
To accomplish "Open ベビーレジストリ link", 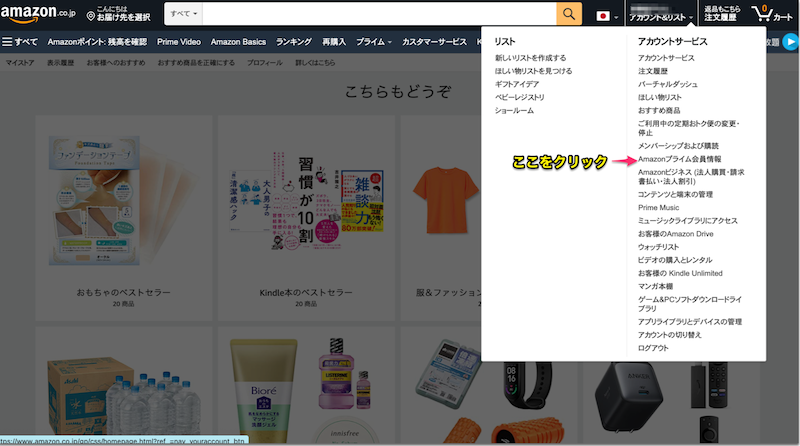I will pos(520,97).
